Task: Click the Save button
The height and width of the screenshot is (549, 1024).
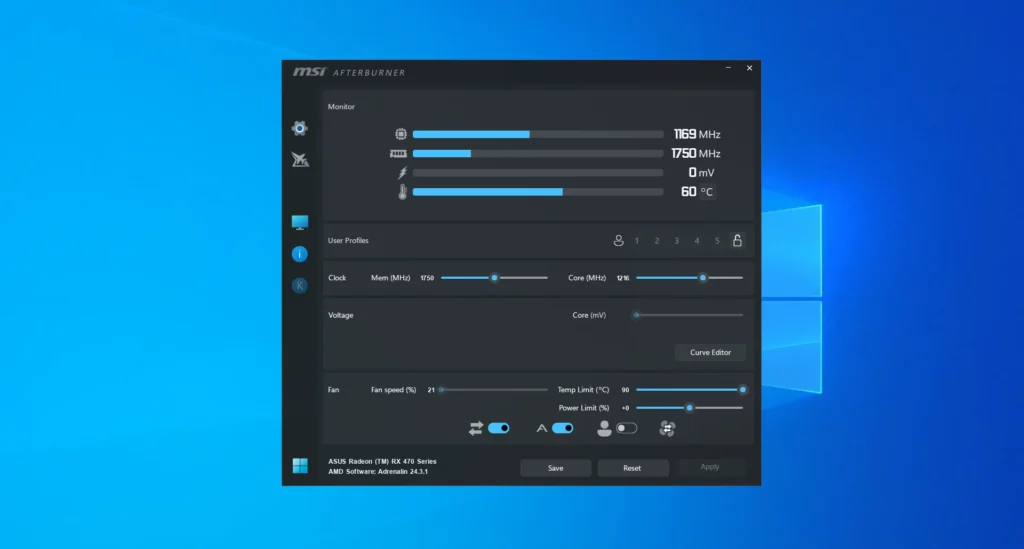Action: pyautogui.click(x=556, y=468)
